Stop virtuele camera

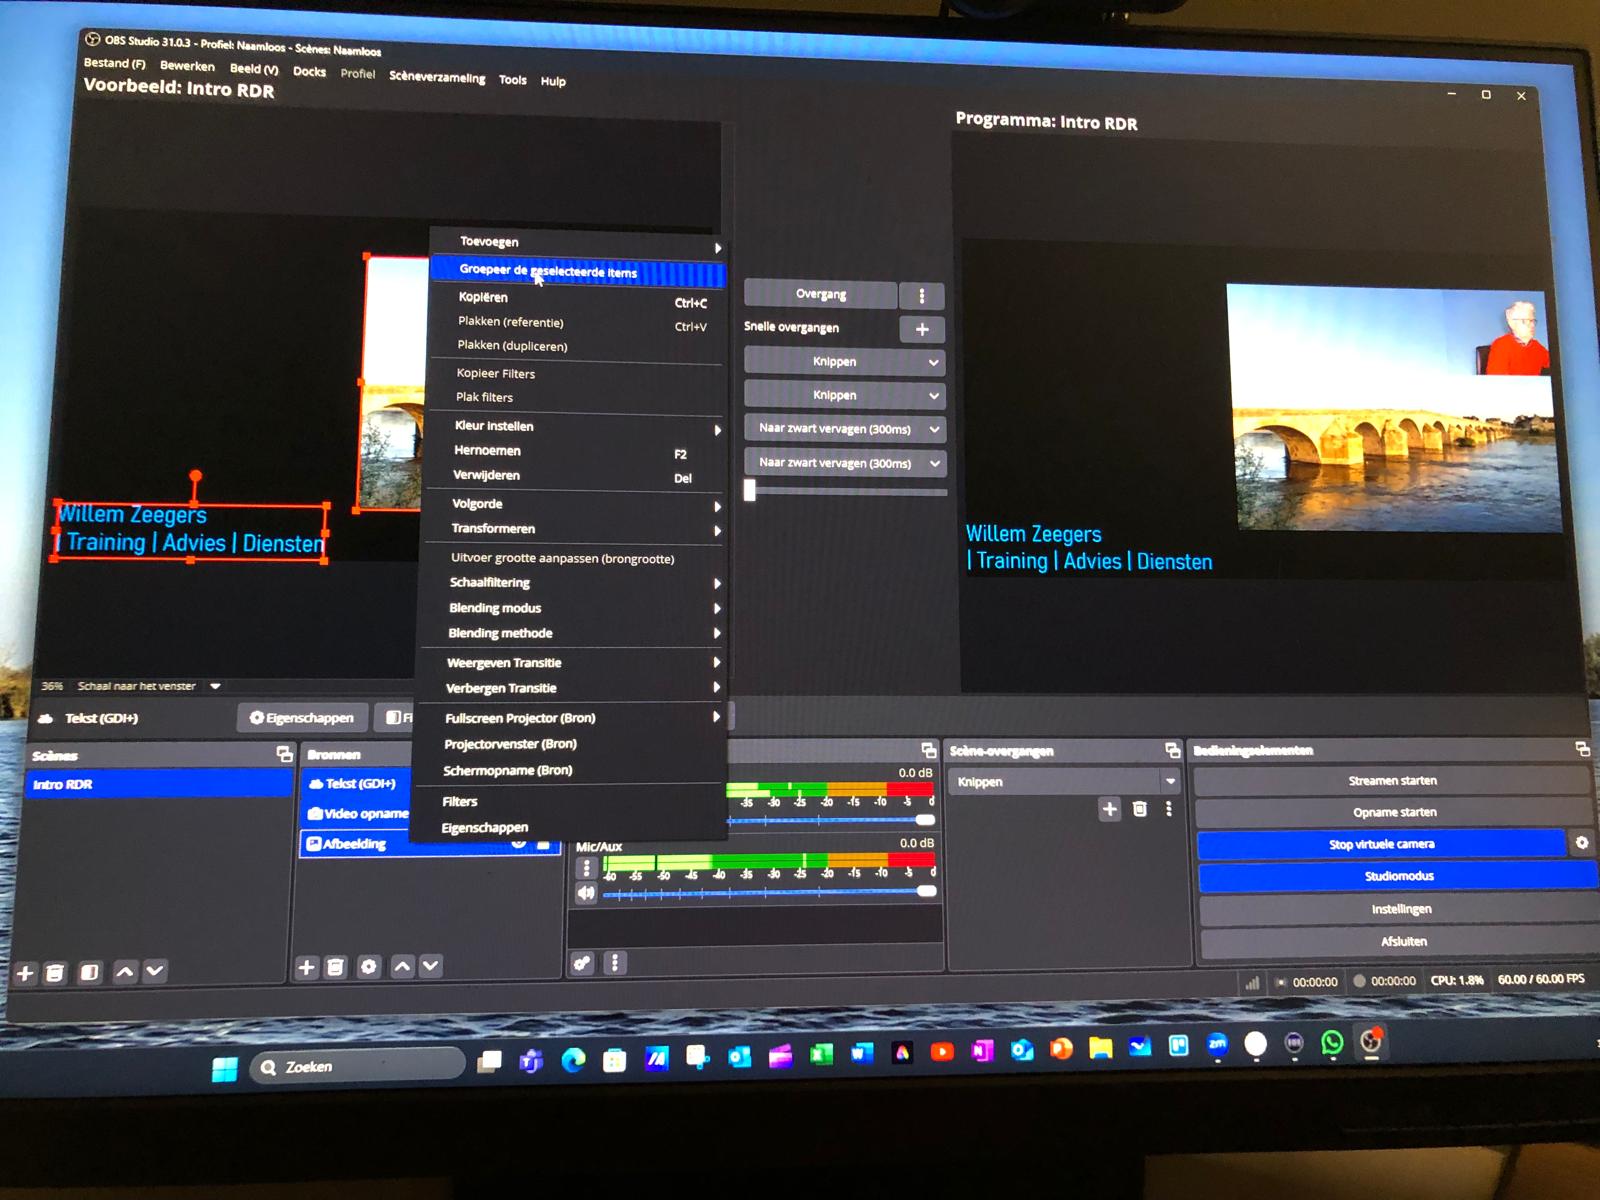pyautogui.click(x=1382, y=844)
